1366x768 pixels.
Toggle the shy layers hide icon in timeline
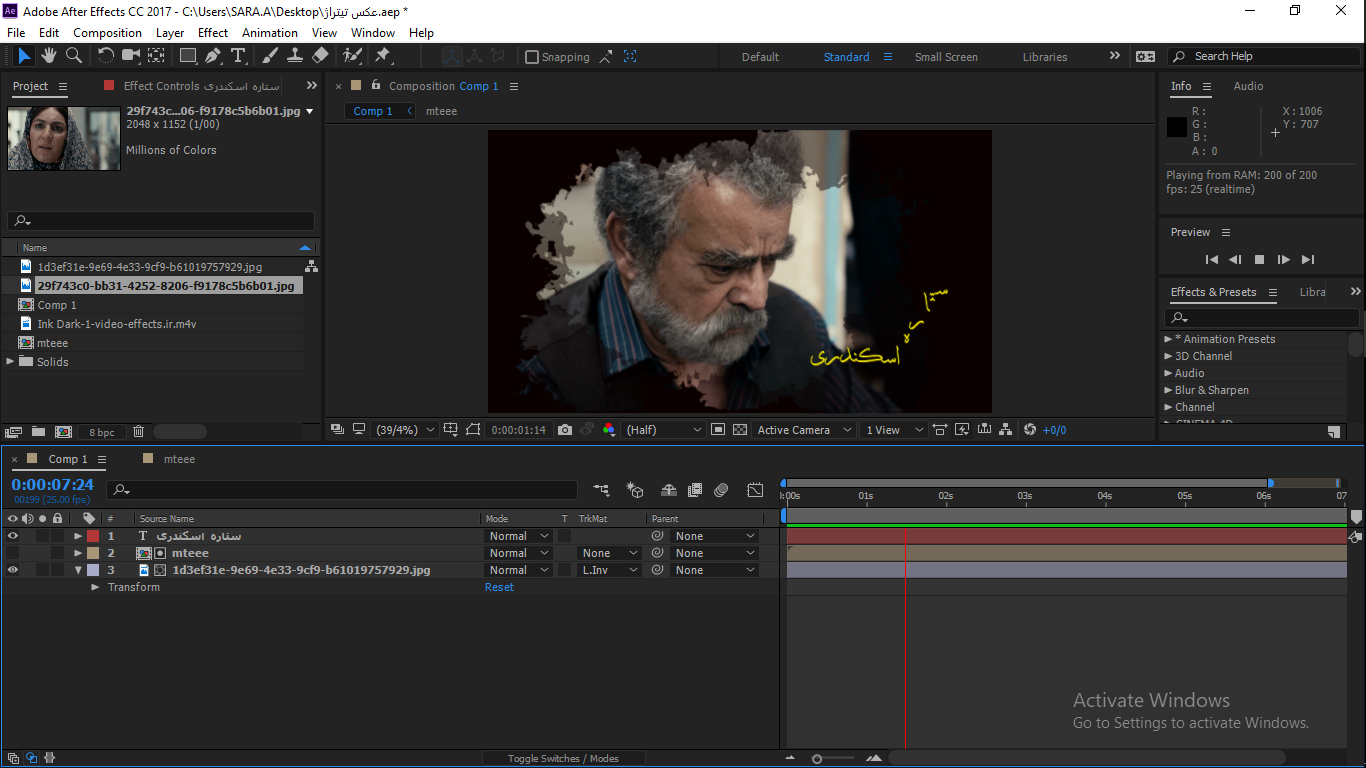(x=669, y=490)
